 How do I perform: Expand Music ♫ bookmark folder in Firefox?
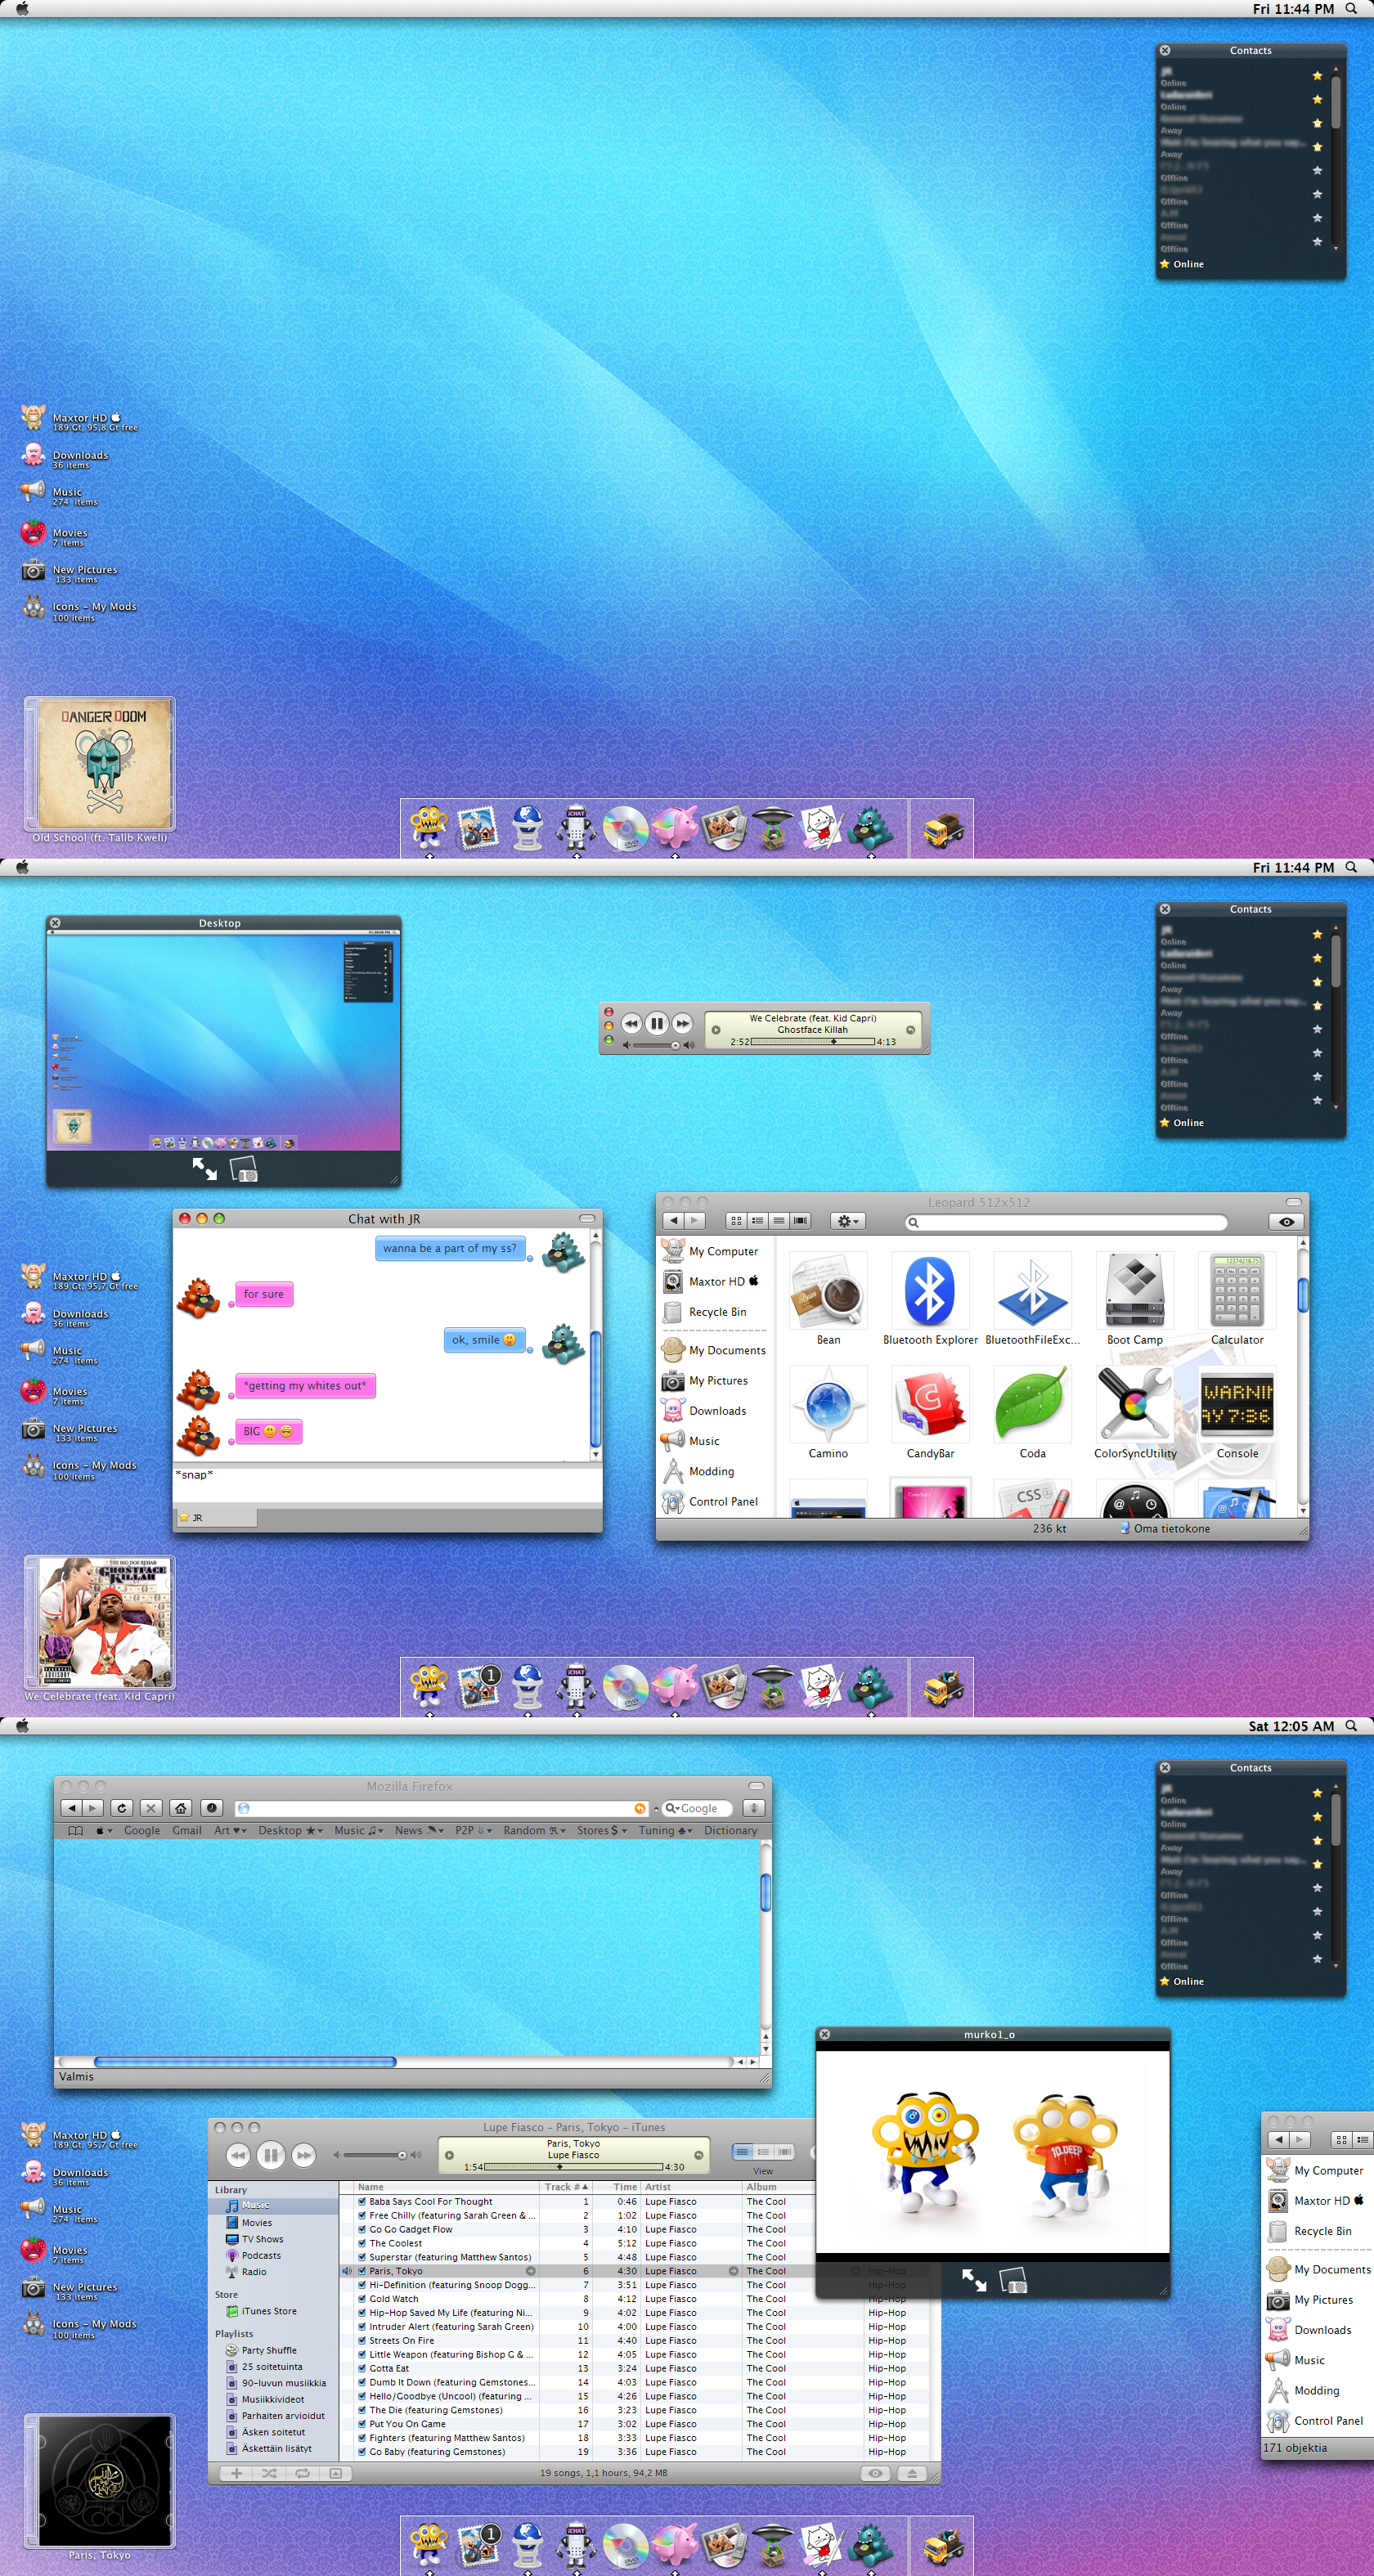pyautogui.click(x=359, y=1831)
